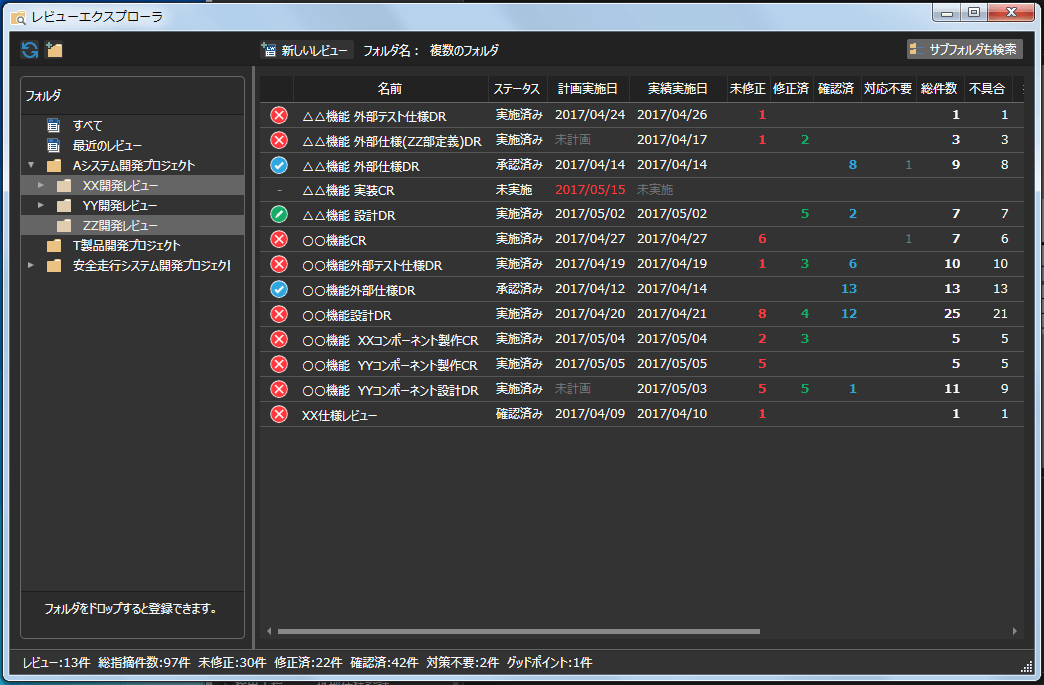
Task: Click the T製品開発プロジェクト folder icon
Action: coord(54,246)
